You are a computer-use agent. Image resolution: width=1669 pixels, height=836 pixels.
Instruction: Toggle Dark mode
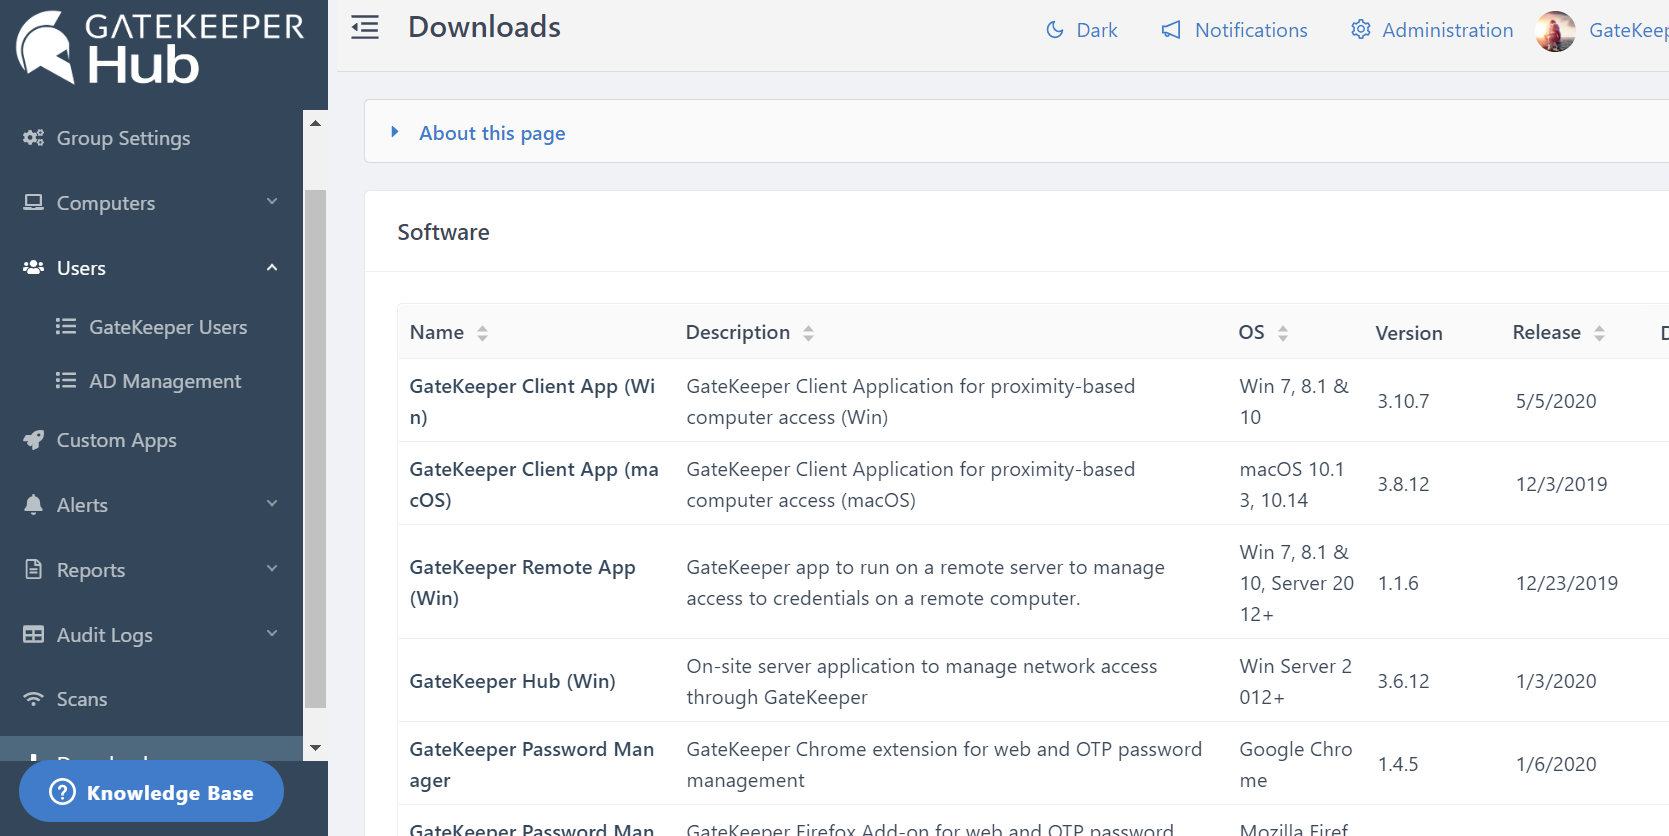tap(1081, 30)
